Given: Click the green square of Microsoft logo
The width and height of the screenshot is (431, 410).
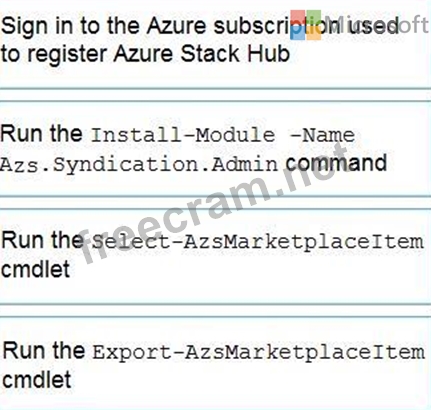Looking at the screenshot, I should [x=314, y=17].
